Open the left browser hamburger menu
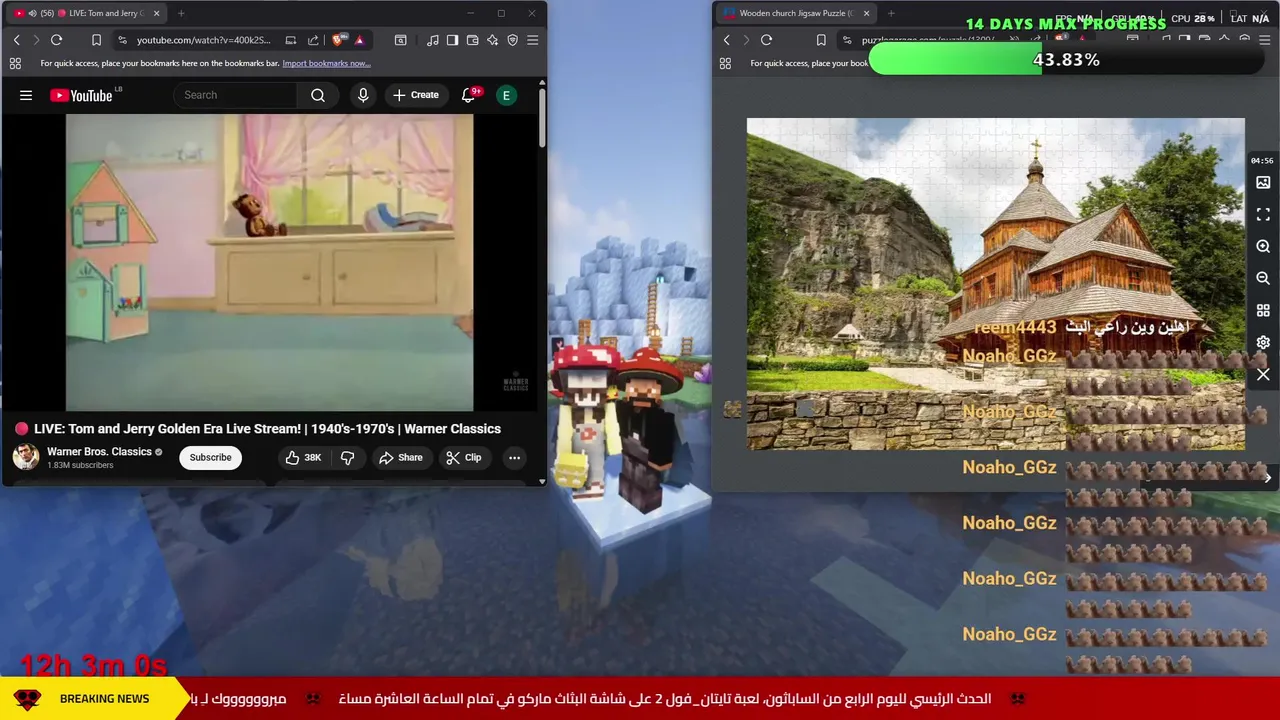This screenshot has width=1280, height=720. [x=532, y=40]
